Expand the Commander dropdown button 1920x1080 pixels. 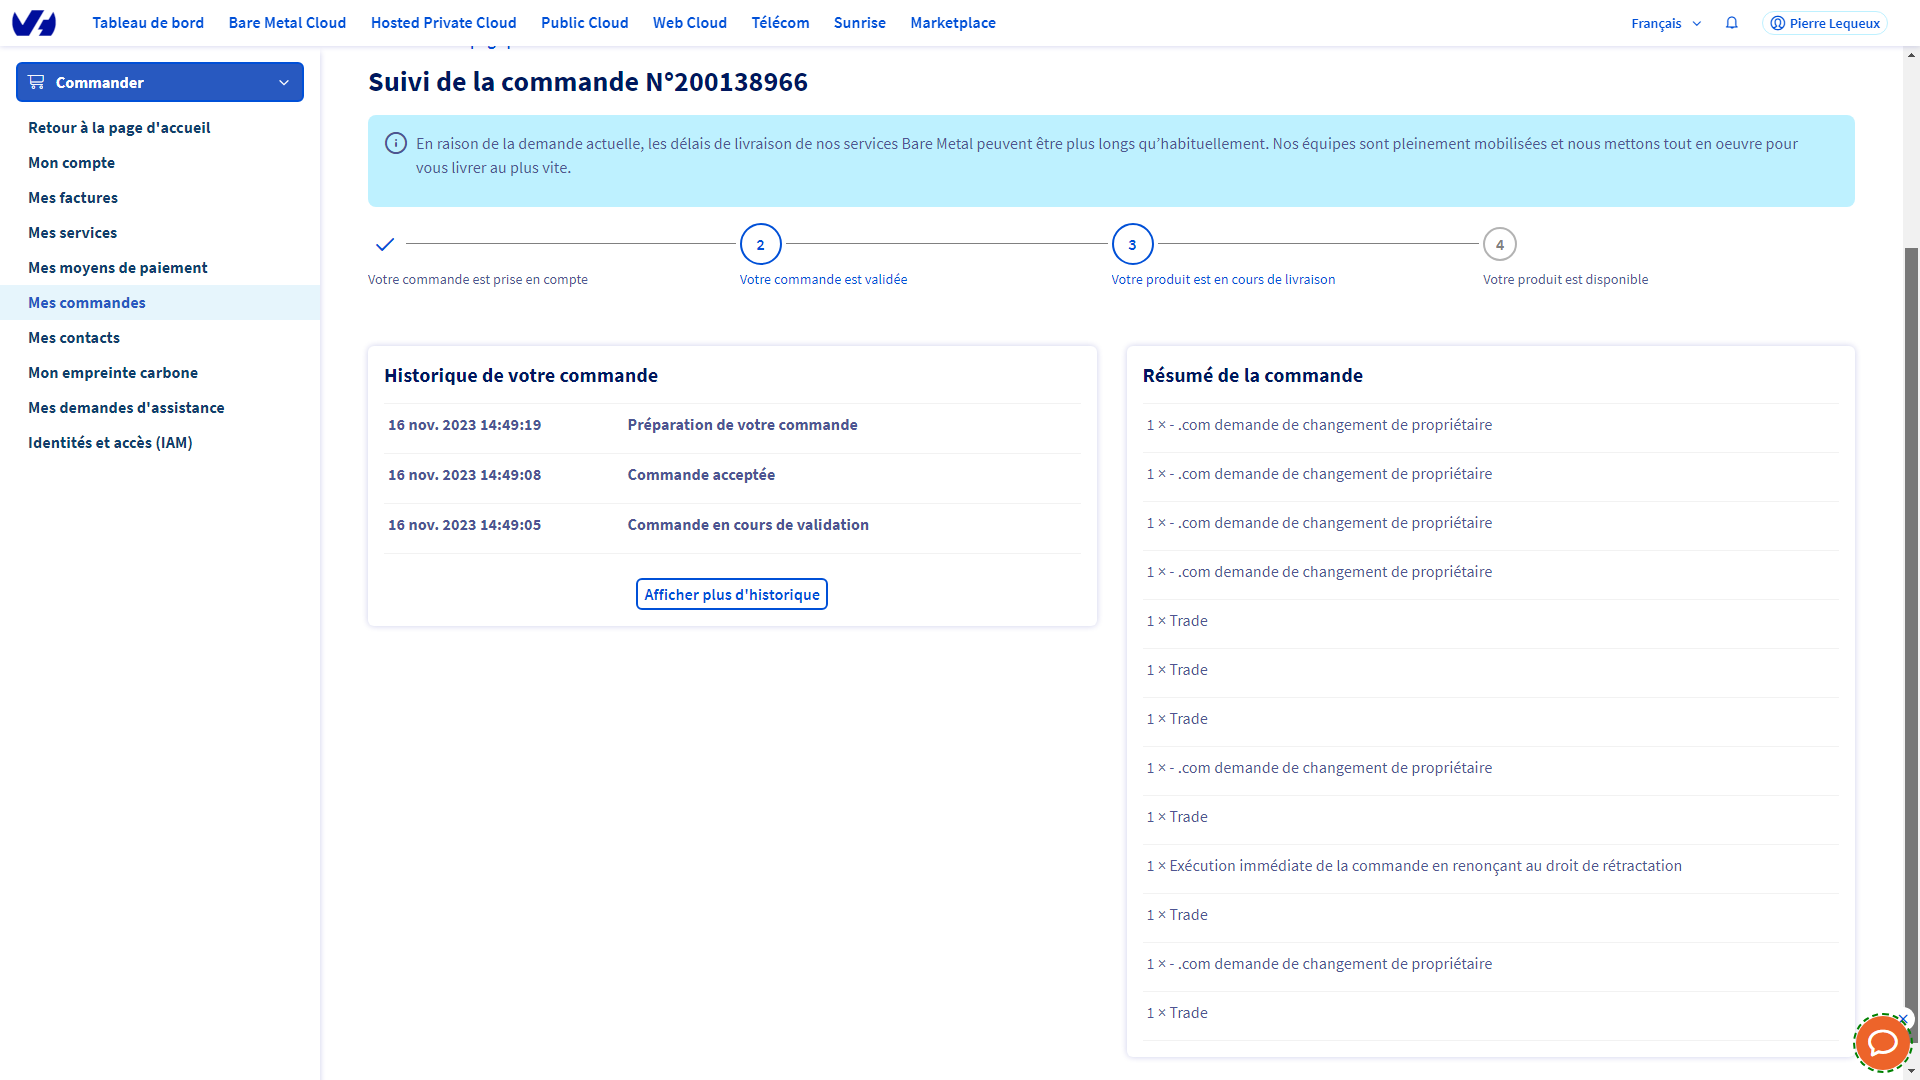pos(160,82)
